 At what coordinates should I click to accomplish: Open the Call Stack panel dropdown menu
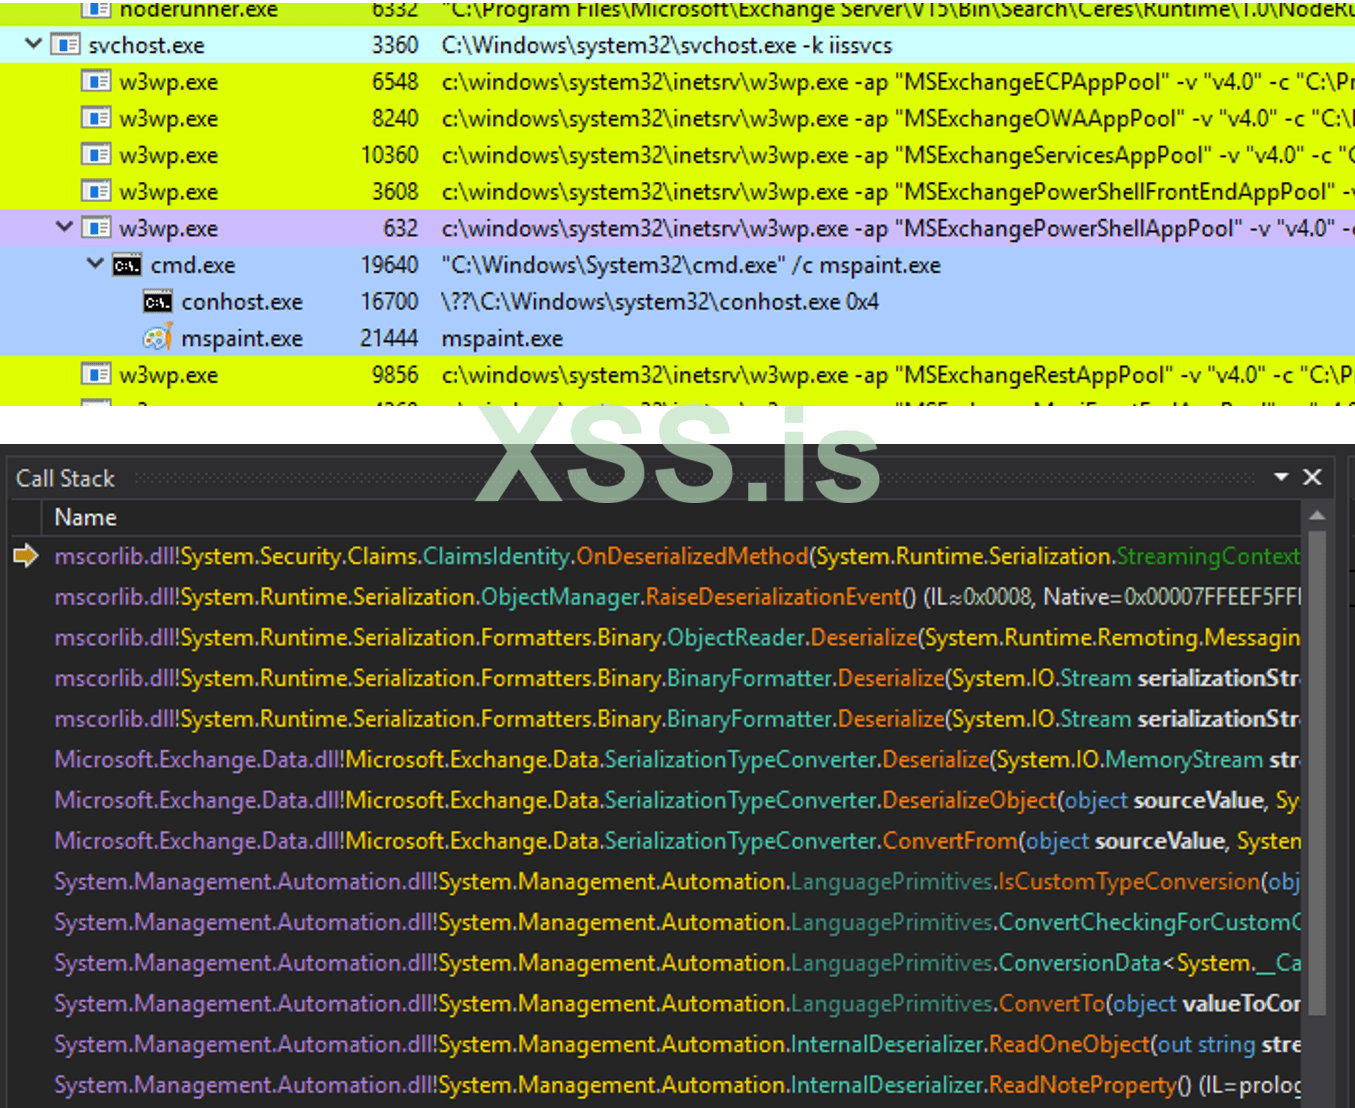click(1281, 477)
